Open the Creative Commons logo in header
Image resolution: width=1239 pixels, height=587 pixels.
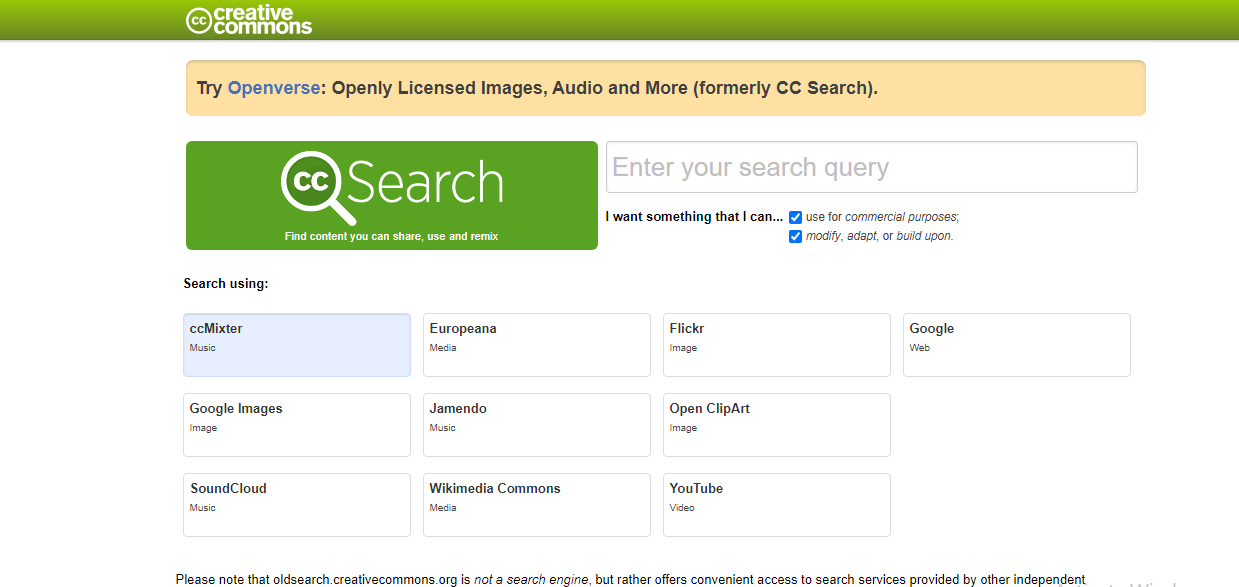[249, 20]
